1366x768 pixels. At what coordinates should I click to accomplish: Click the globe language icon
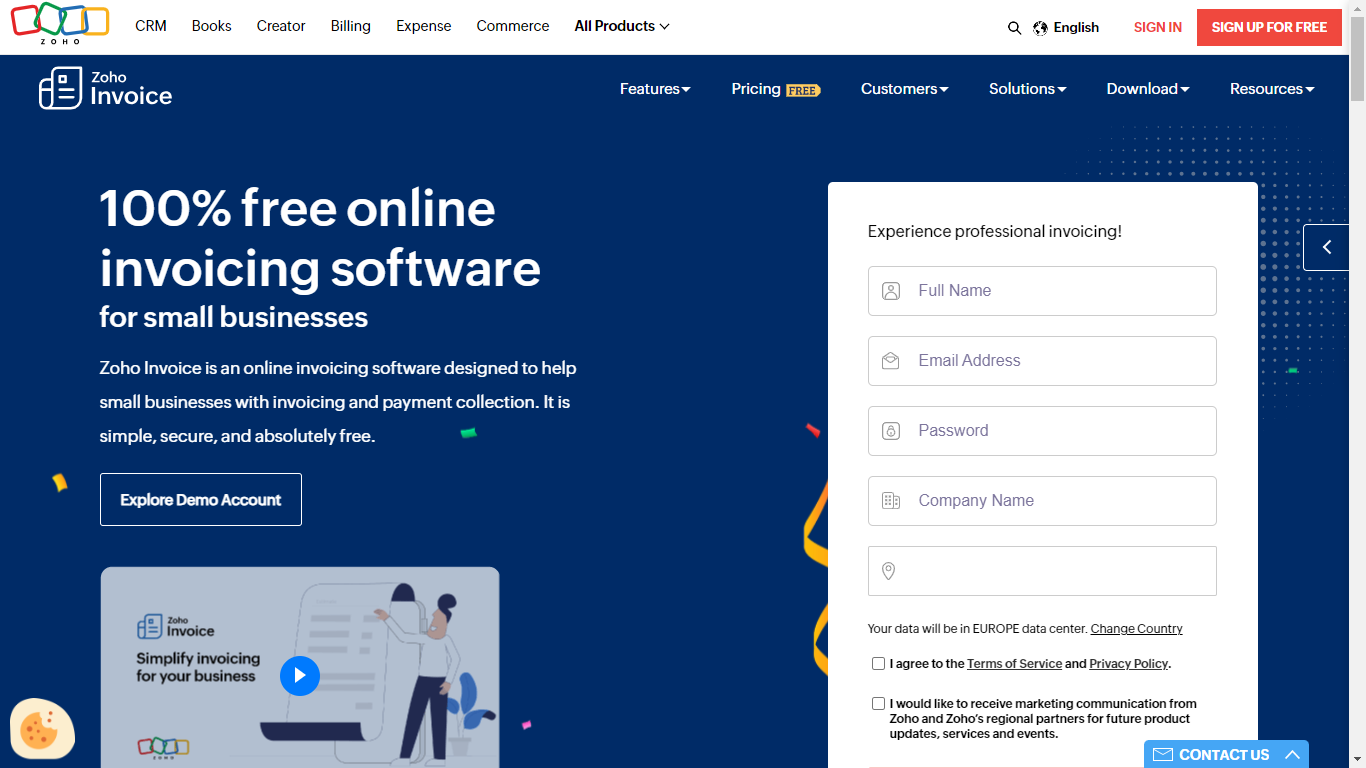(1040, 28)
